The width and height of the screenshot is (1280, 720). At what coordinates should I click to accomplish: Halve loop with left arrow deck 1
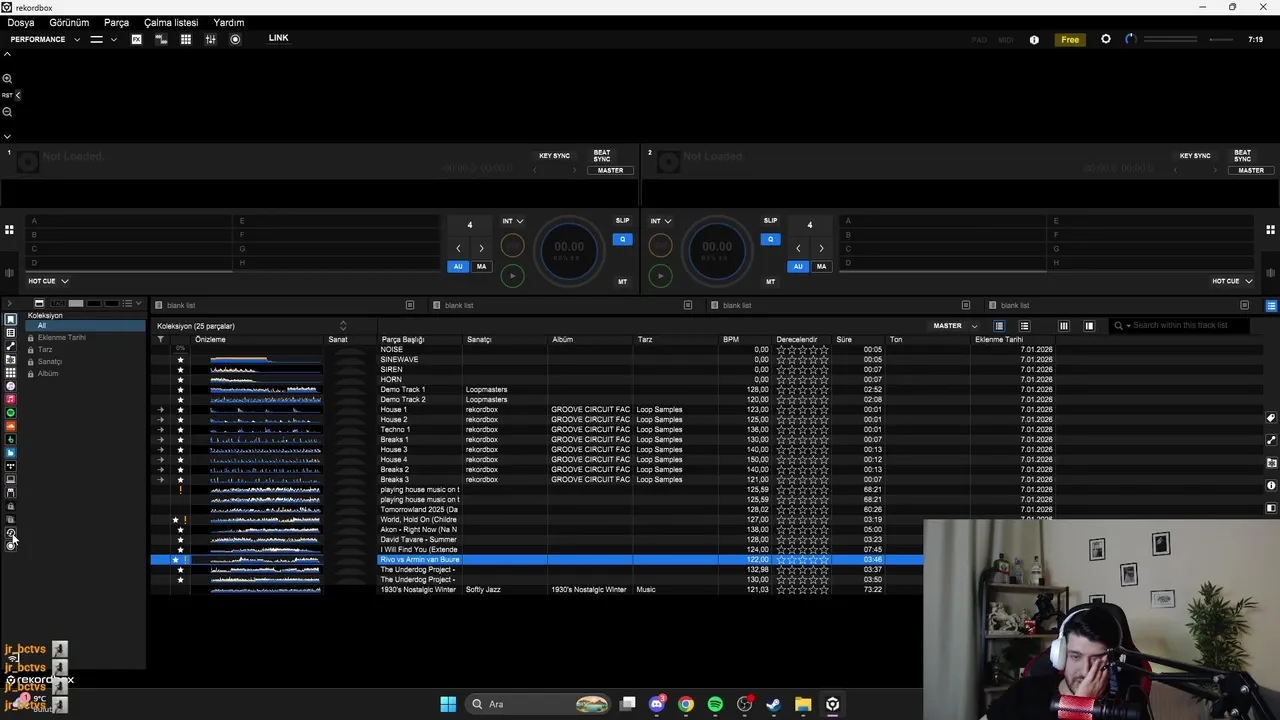[458, 248]
